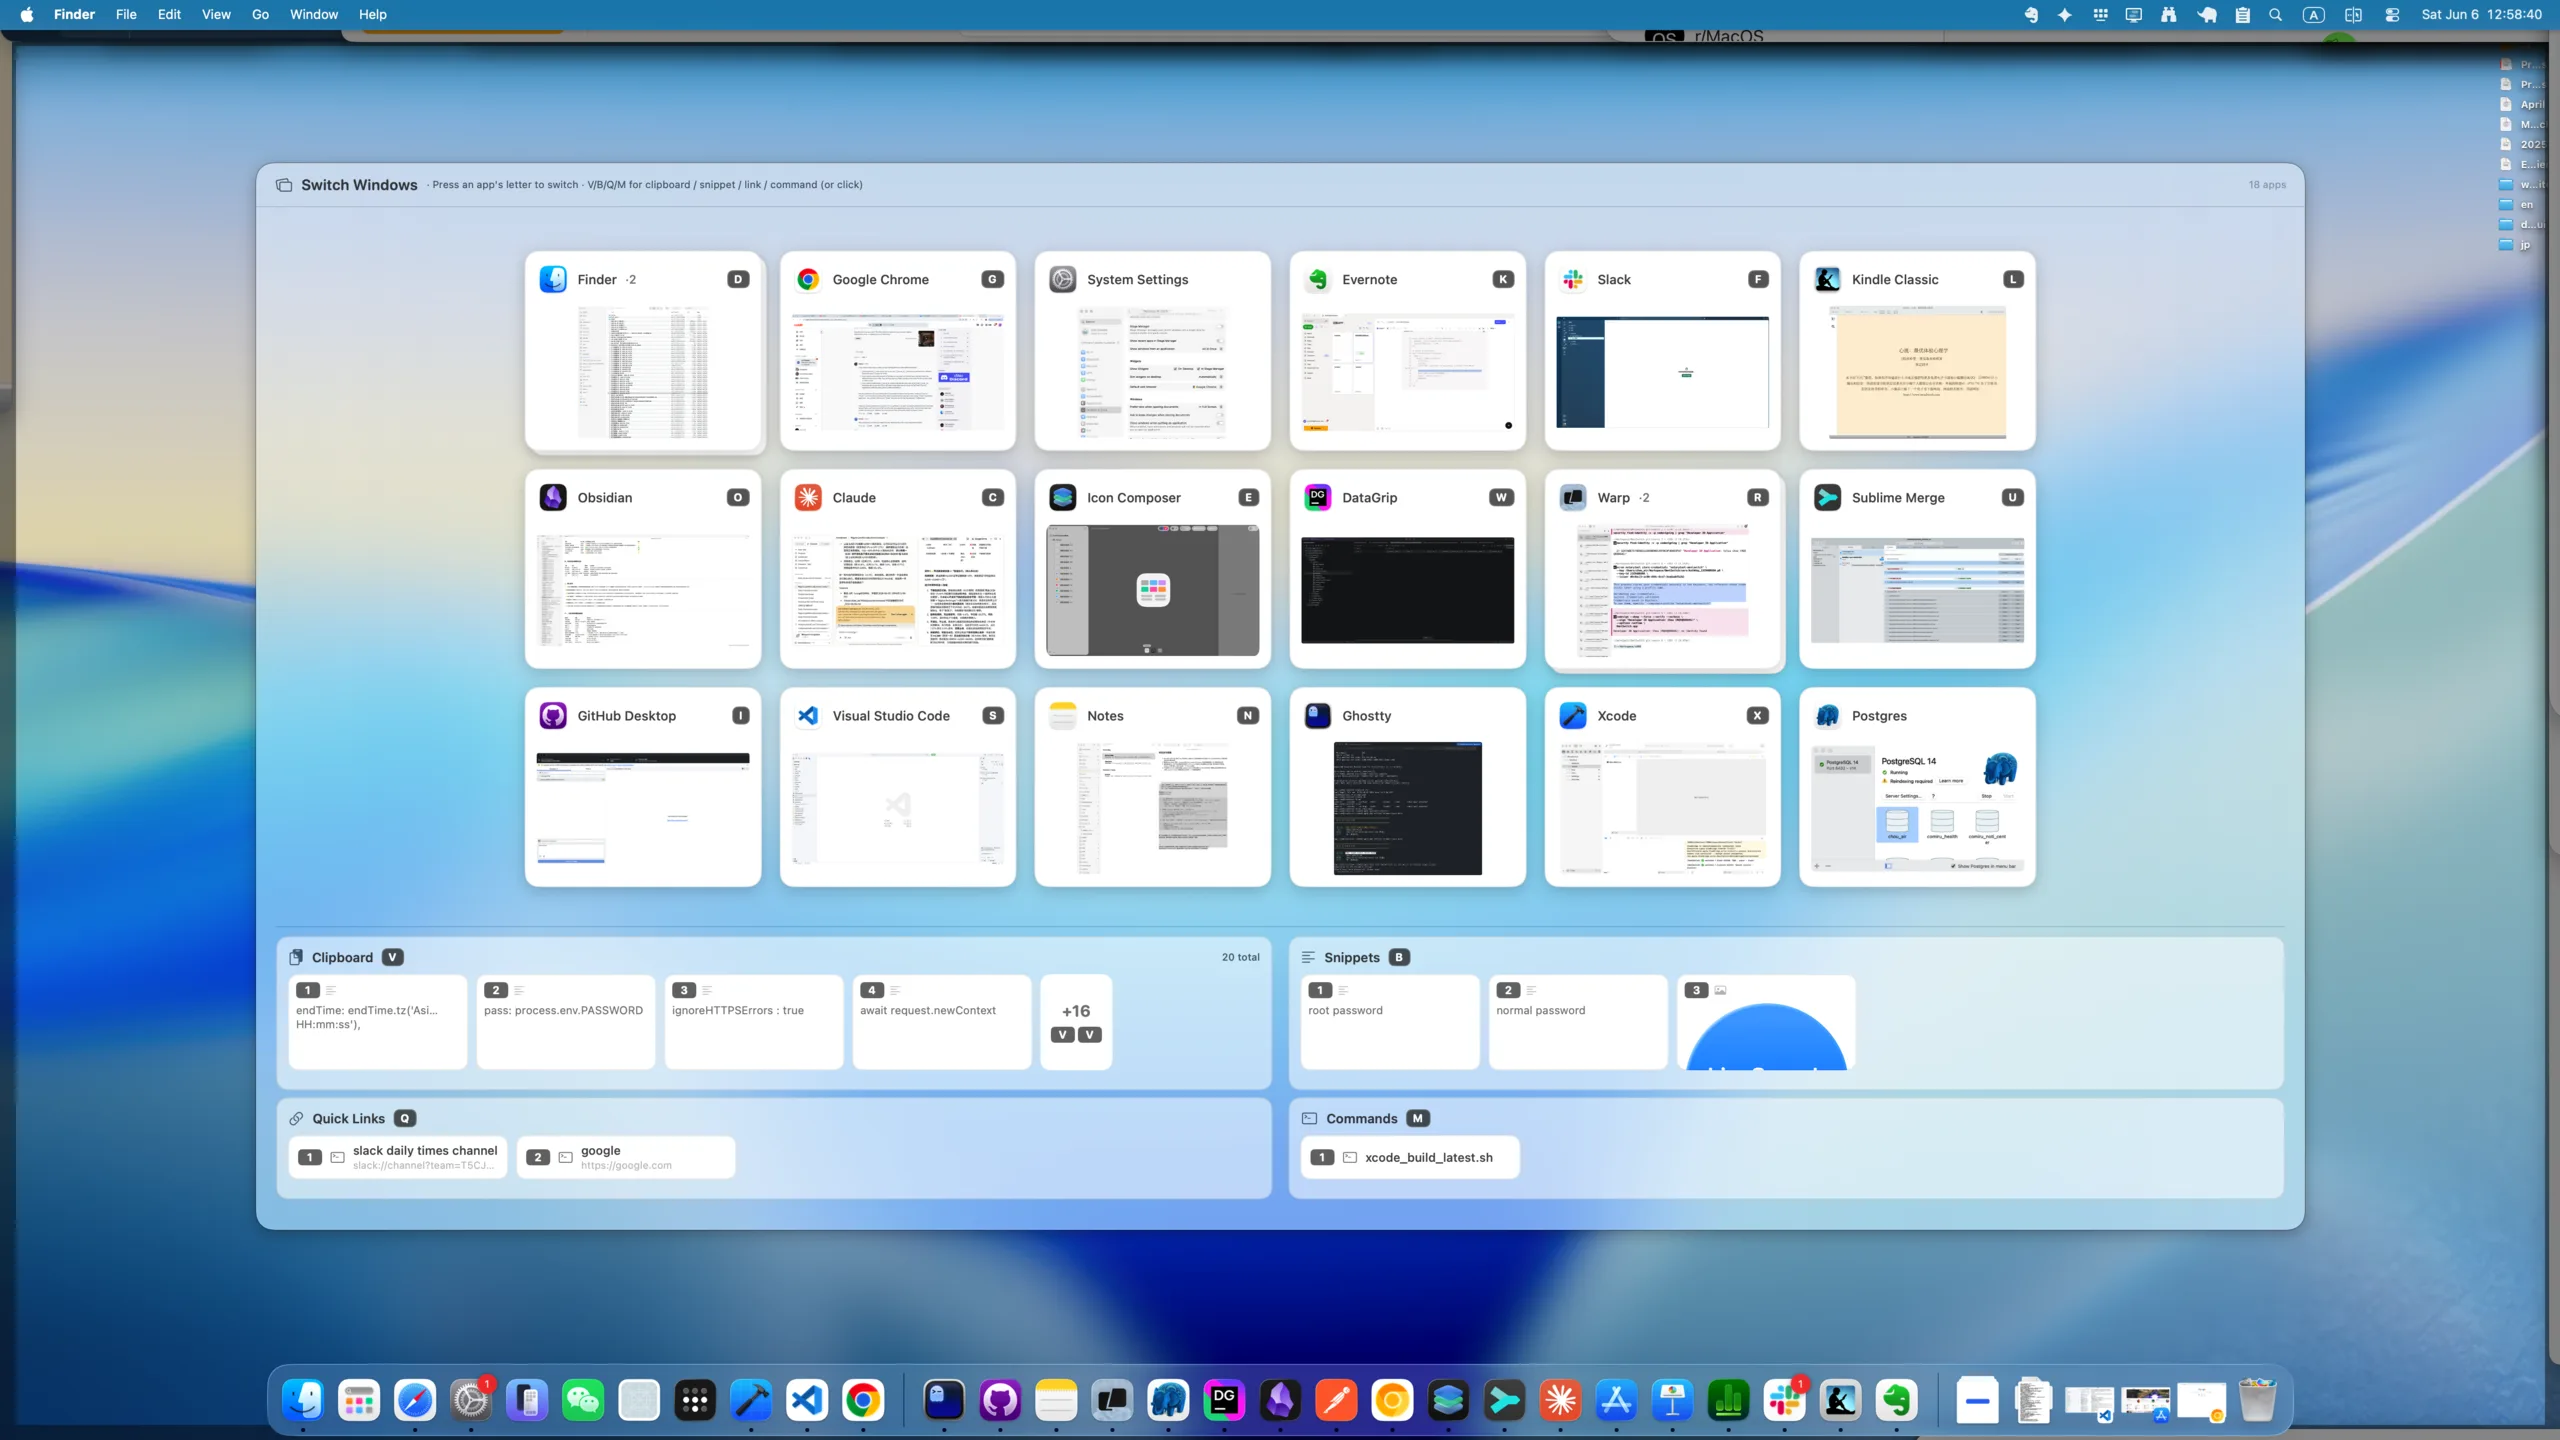Screen dimensions: 2560x1440
Task: Open Launchpad grid icon in the Dock
Action: (359, 1400)
